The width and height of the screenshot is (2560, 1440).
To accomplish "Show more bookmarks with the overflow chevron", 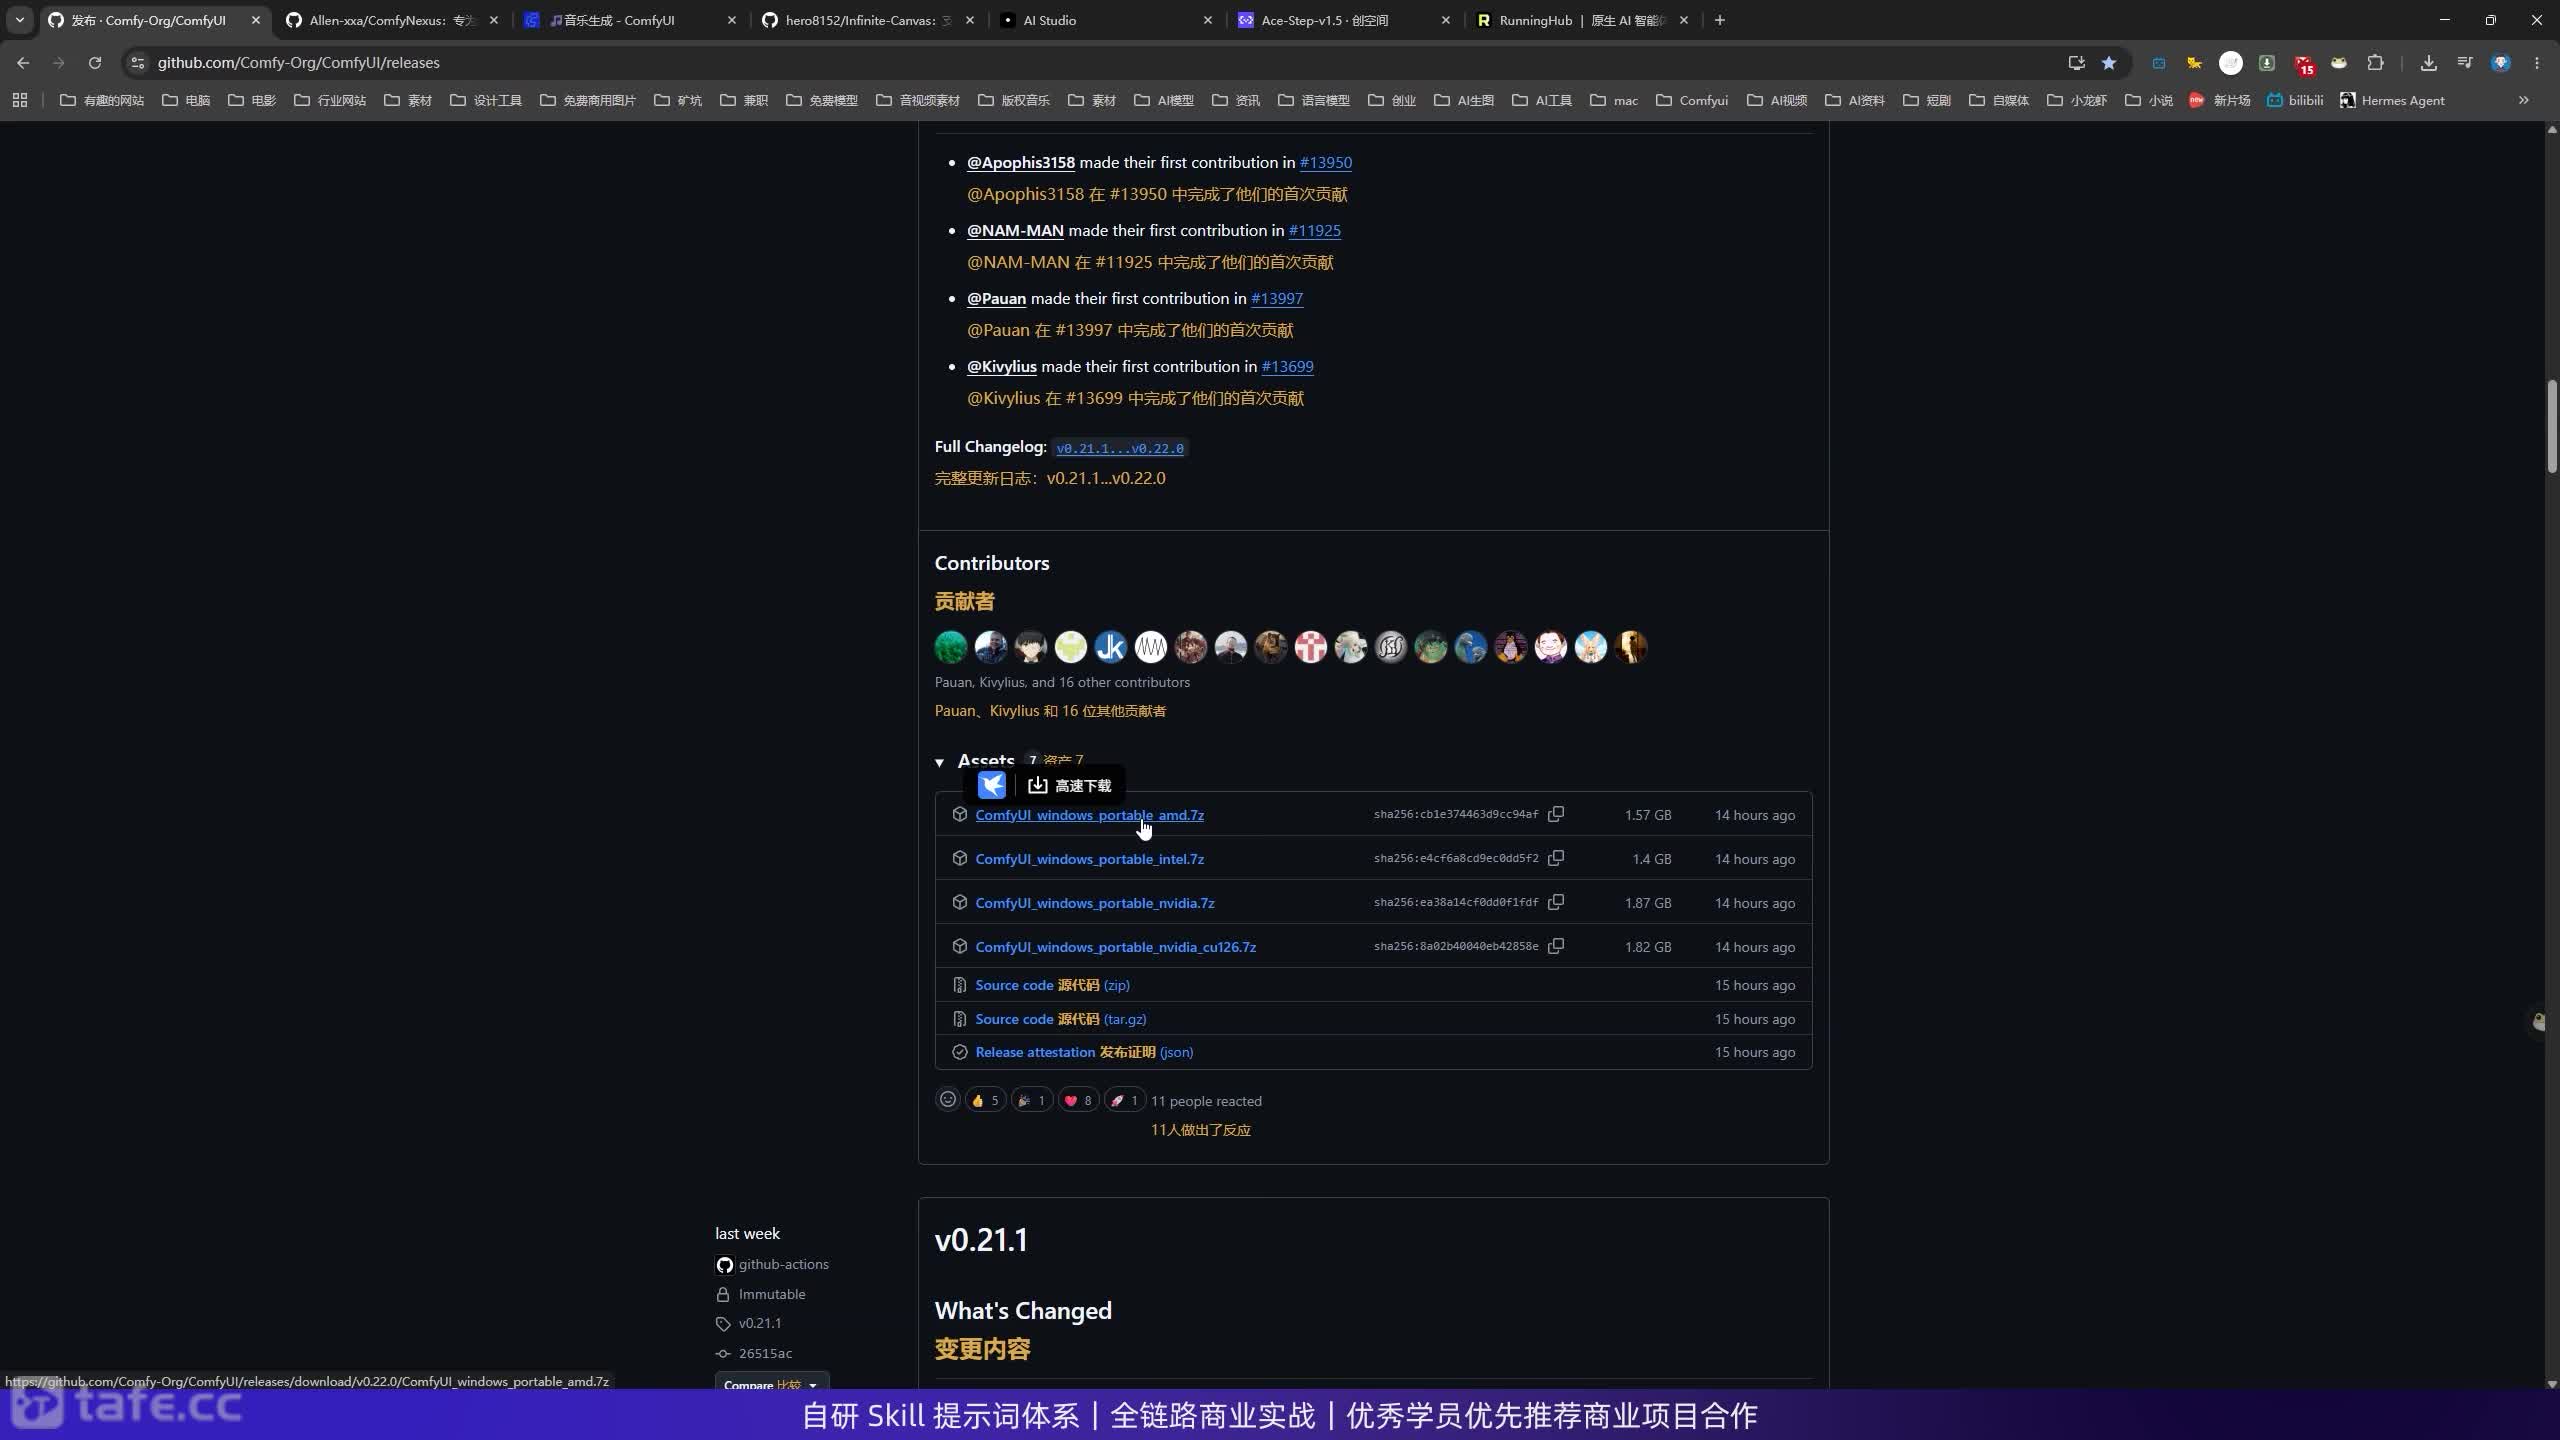I will (2523, 100).
